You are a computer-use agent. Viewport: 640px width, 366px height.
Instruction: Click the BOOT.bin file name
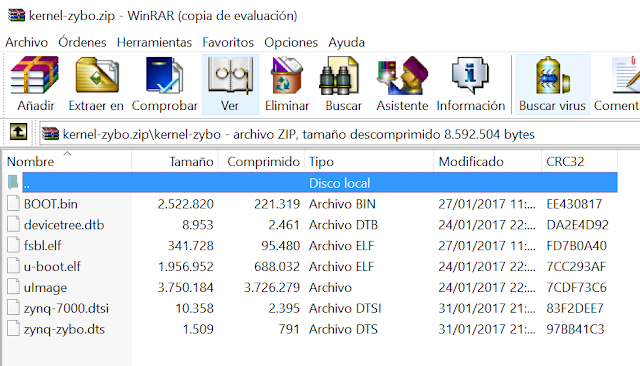51,204
